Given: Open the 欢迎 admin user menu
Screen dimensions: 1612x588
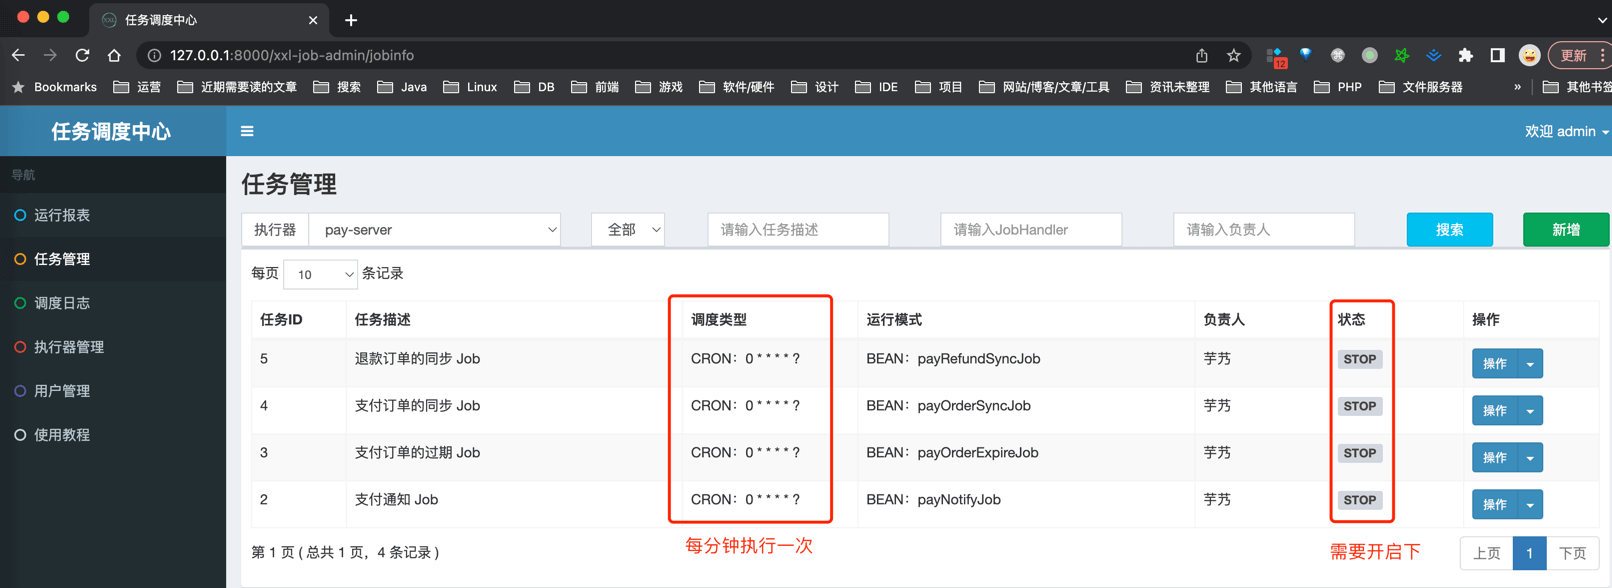Looking at the screenshot, I should (1565, 131).
